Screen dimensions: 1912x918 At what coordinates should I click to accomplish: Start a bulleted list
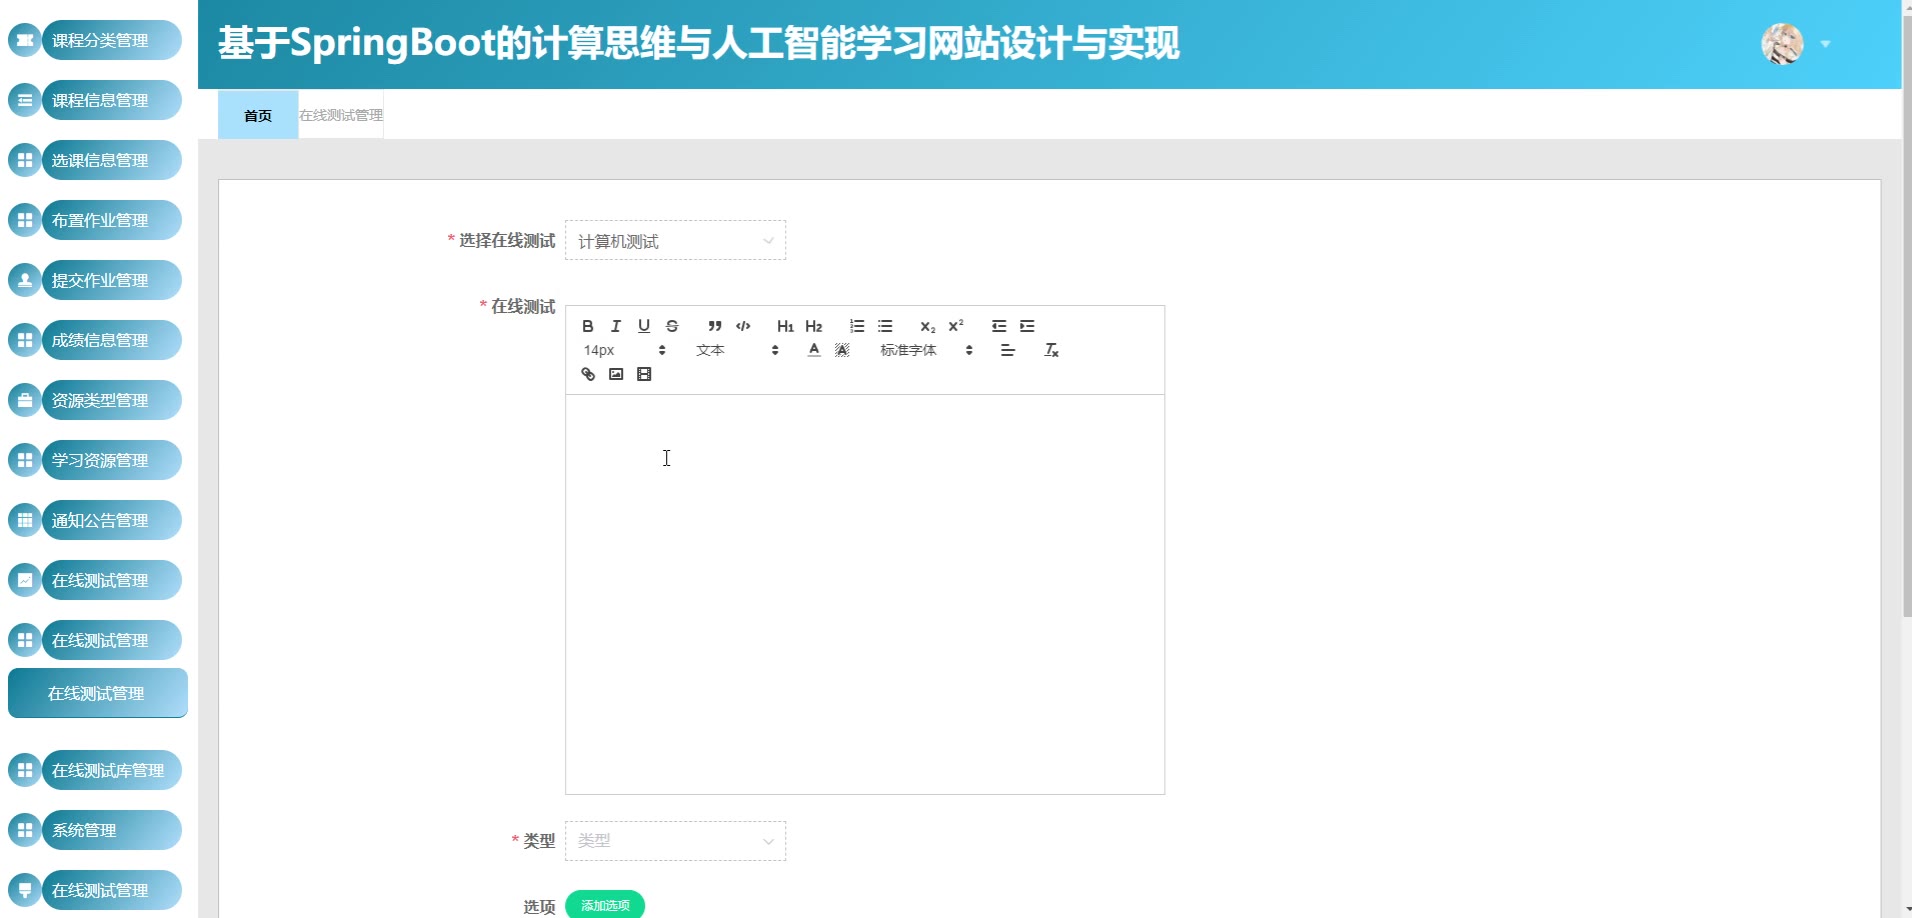pyautogui.click(x=885, y=326)
